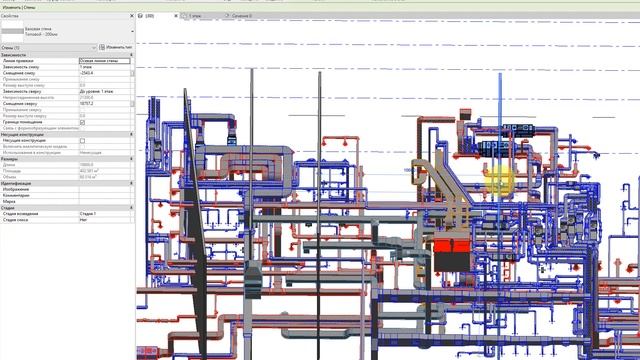Click the Комментарии value cell
640x360 pixels.
[104, 196]
